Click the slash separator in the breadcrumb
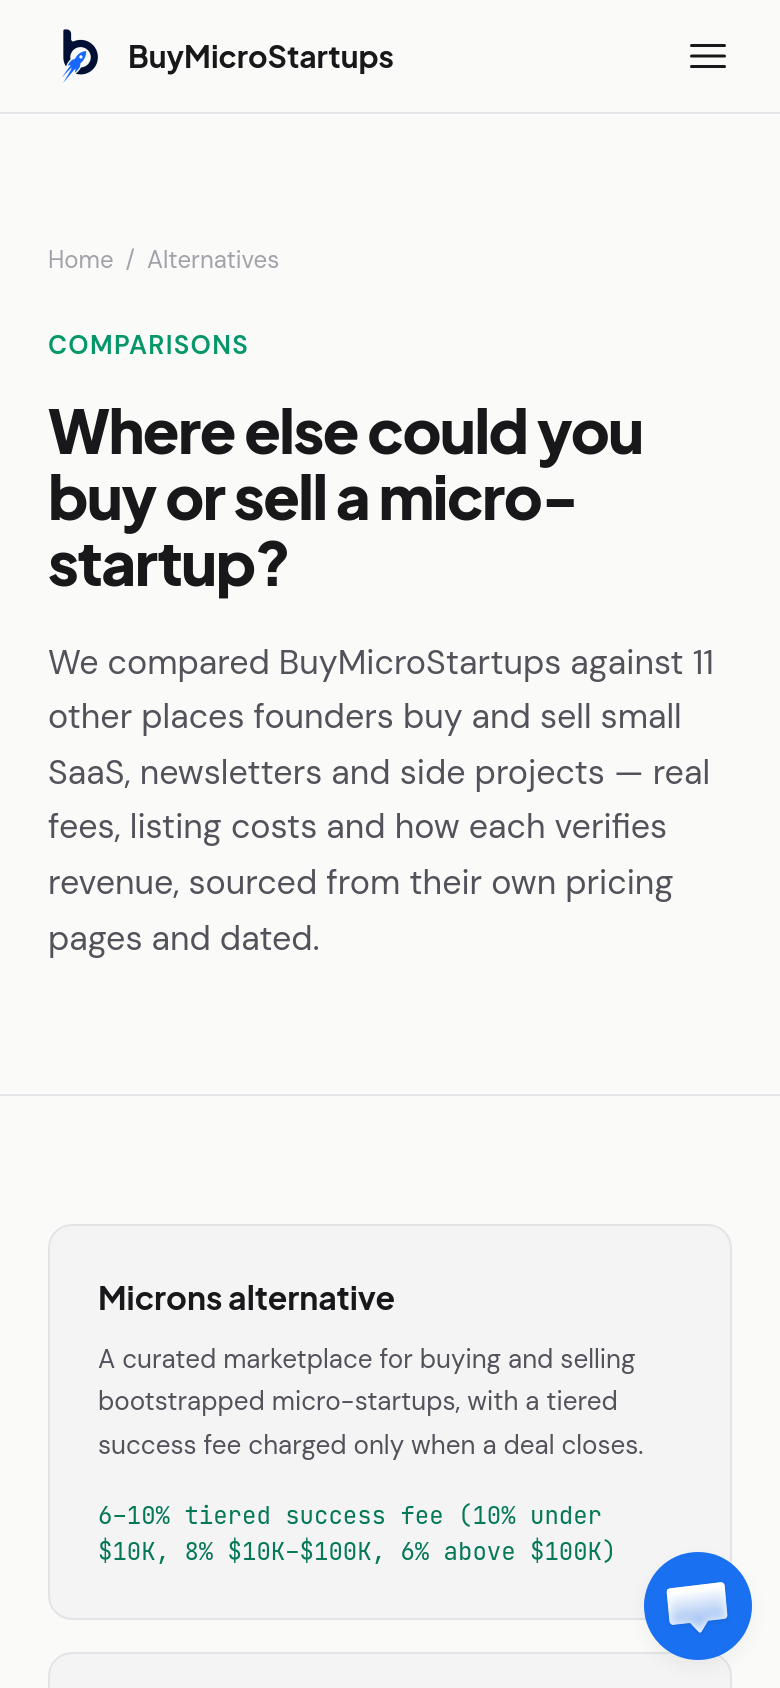780x1688 pixels. click(x=130, y=260)
